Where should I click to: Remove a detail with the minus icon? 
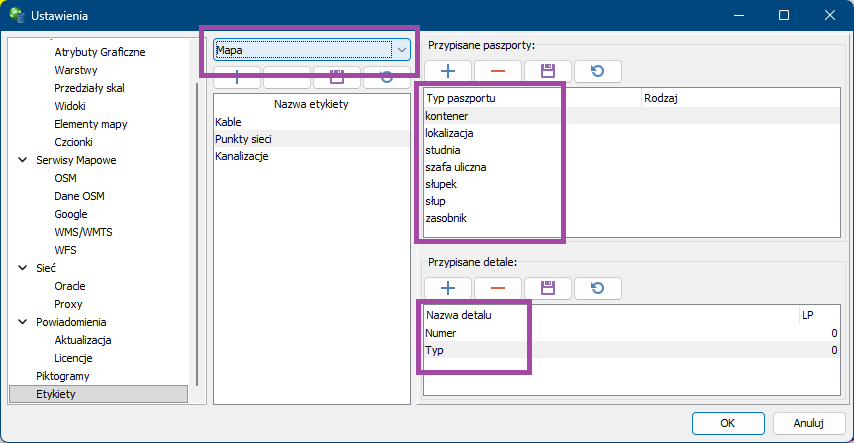(498, 288)
